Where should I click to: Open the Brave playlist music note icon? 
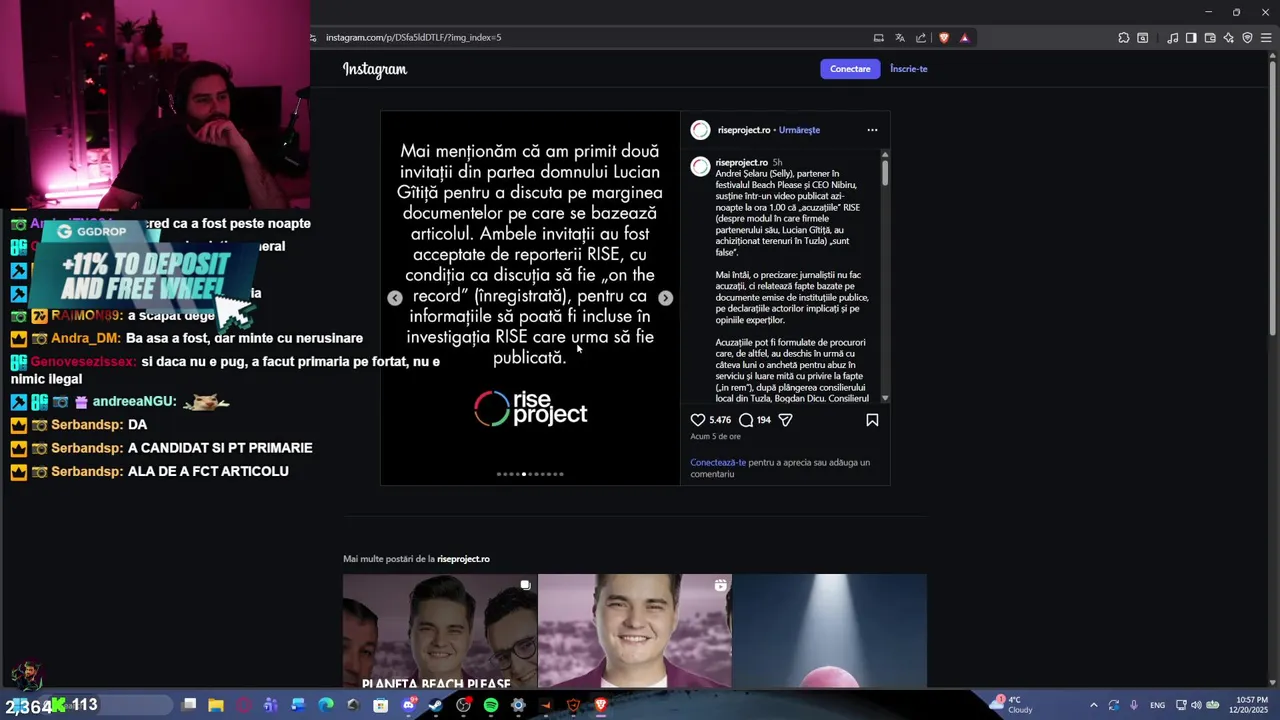(x=1172, y=38)
